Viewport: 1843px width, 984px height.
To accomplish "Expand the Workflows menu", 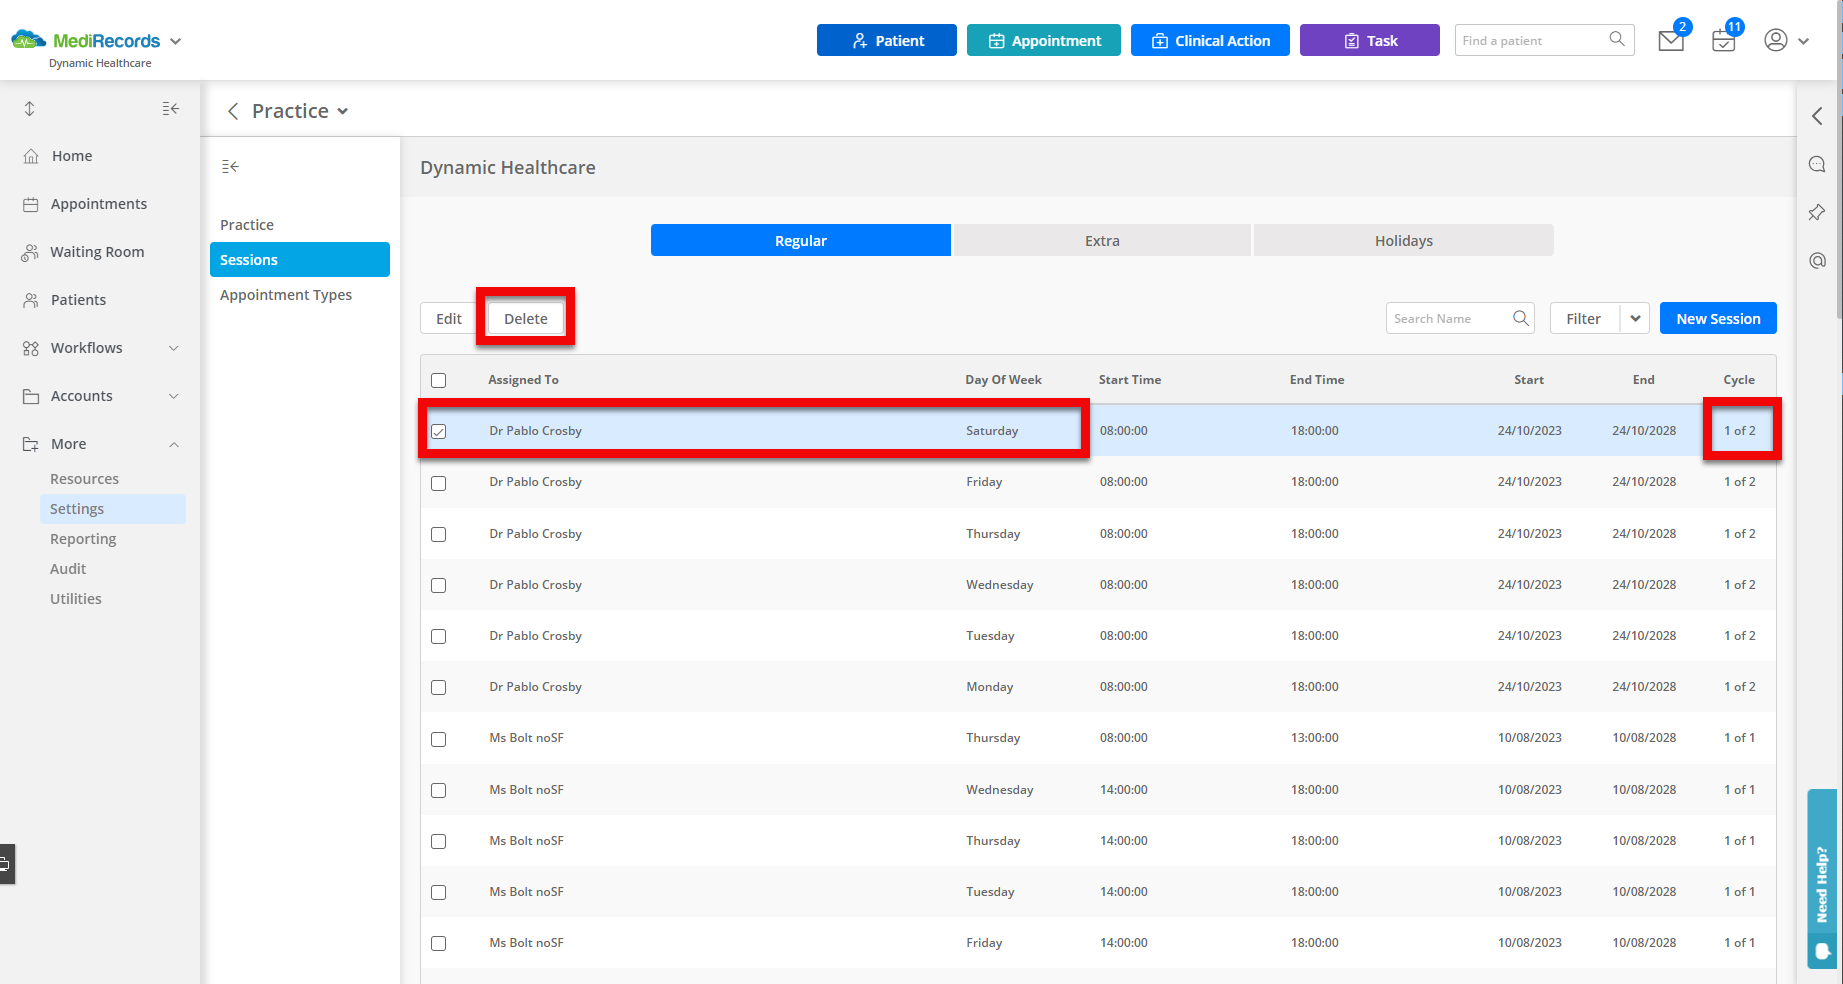I will [174, 348].
